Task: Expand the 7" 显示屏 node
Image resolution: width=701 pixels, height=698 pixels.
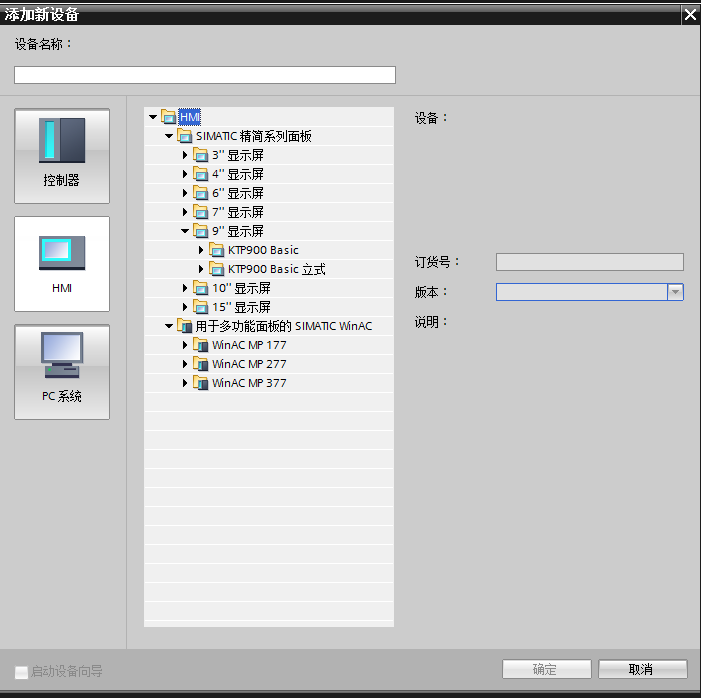Action: [x=185, y=212]
